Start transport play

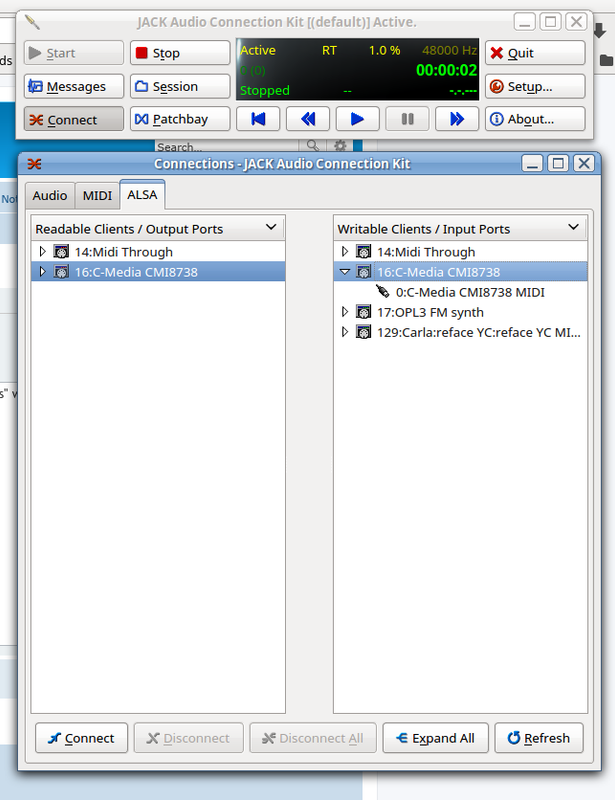click(357, 119)
